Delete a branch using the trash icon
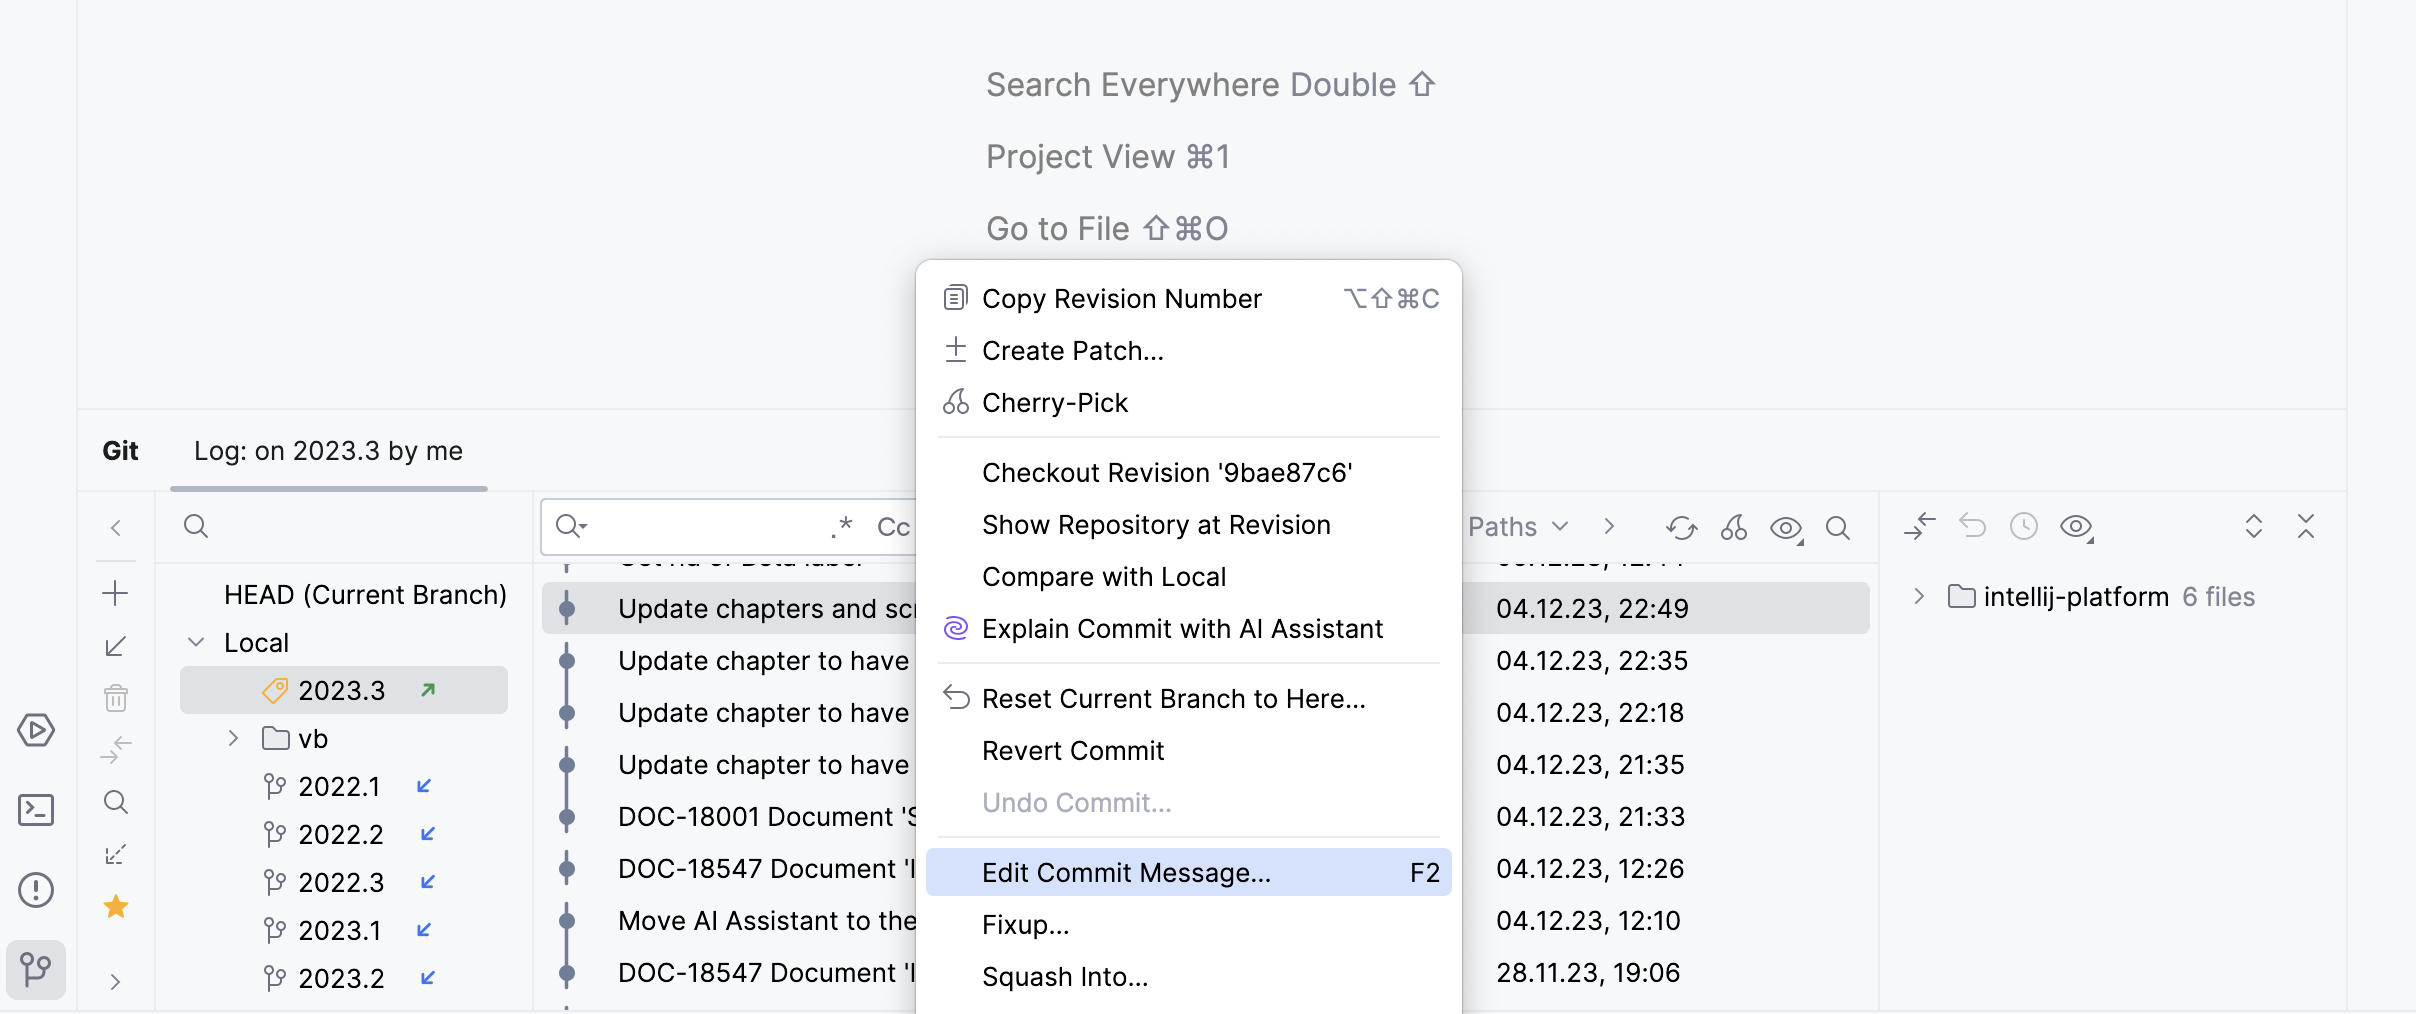Viewport: 2416px width, 1014px height. coord(116,698)
